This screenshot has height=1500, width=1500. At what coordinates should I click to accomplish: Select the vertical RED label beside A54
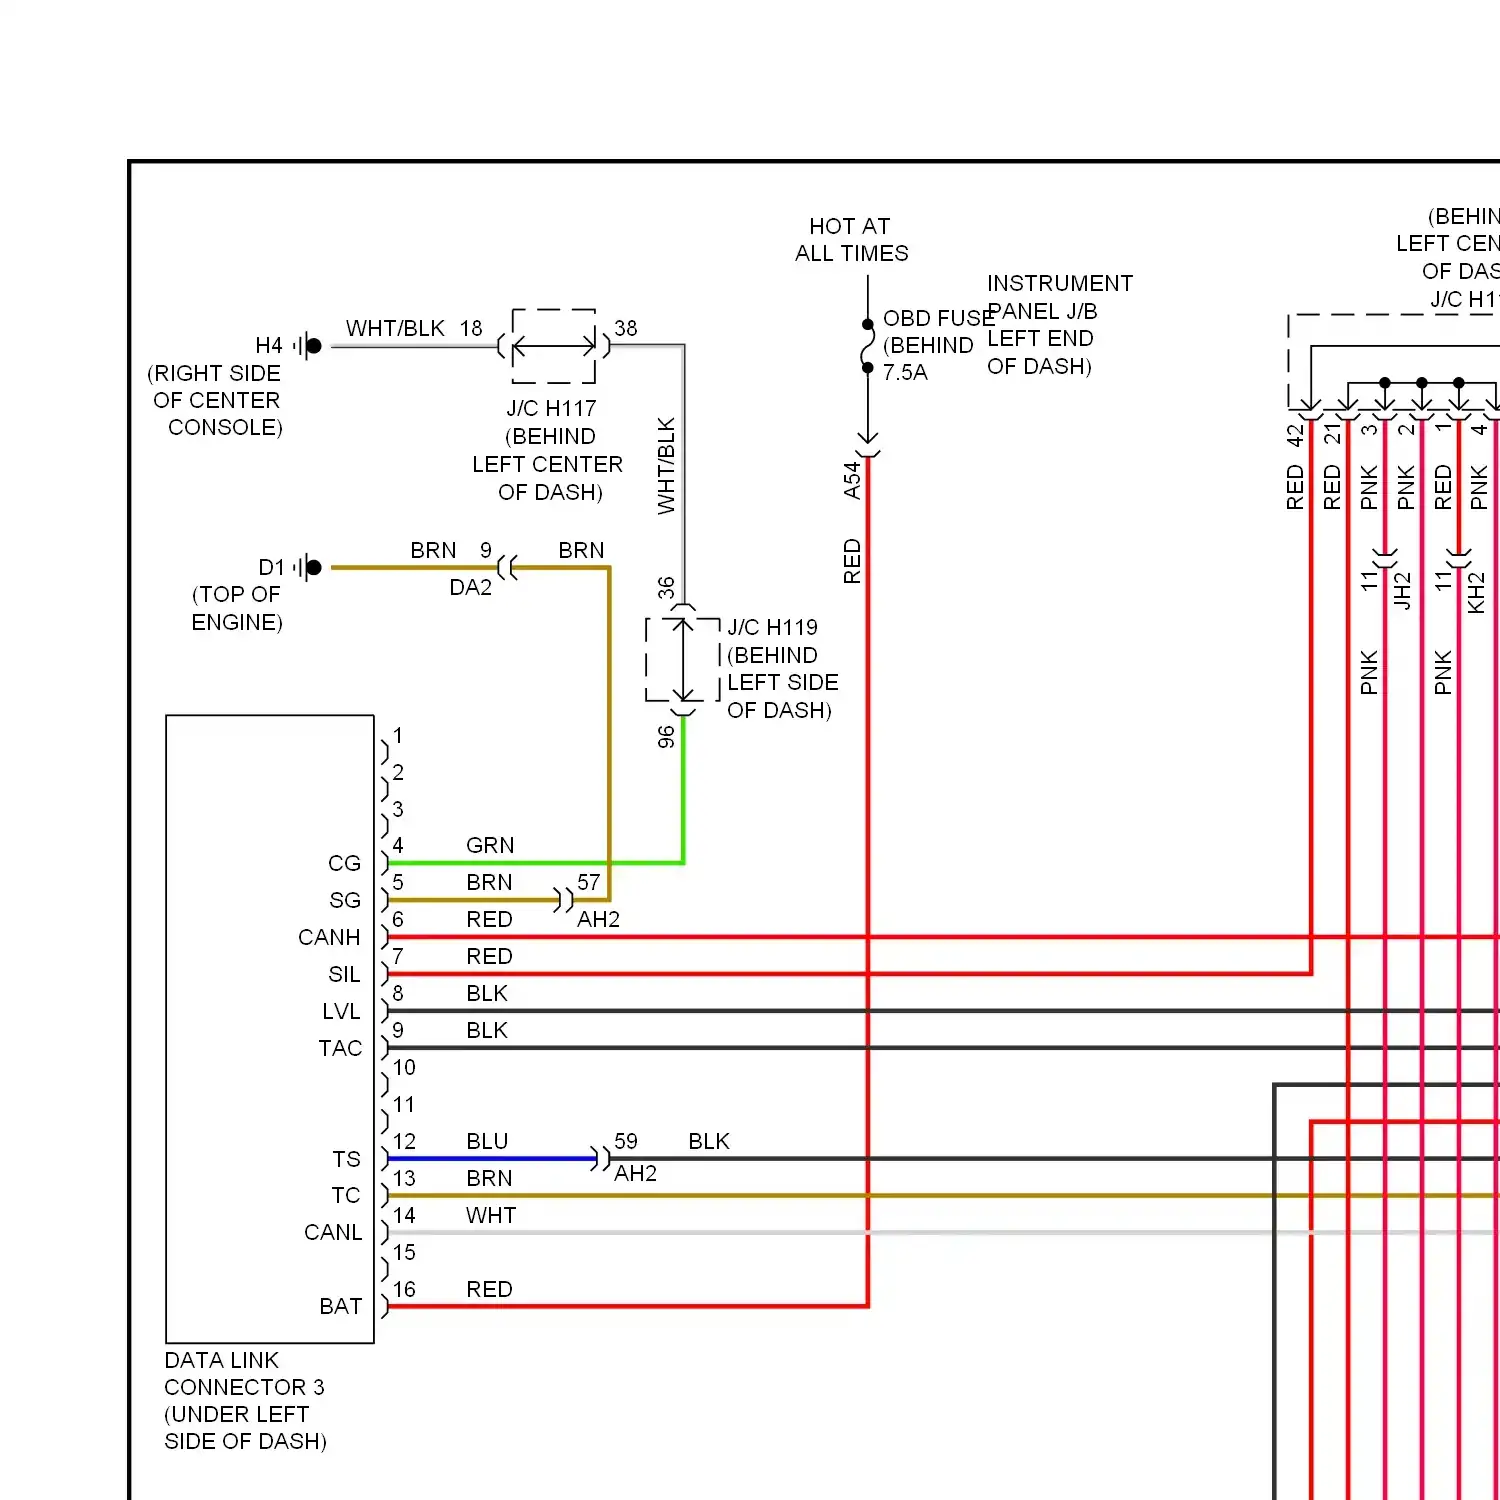852,561
